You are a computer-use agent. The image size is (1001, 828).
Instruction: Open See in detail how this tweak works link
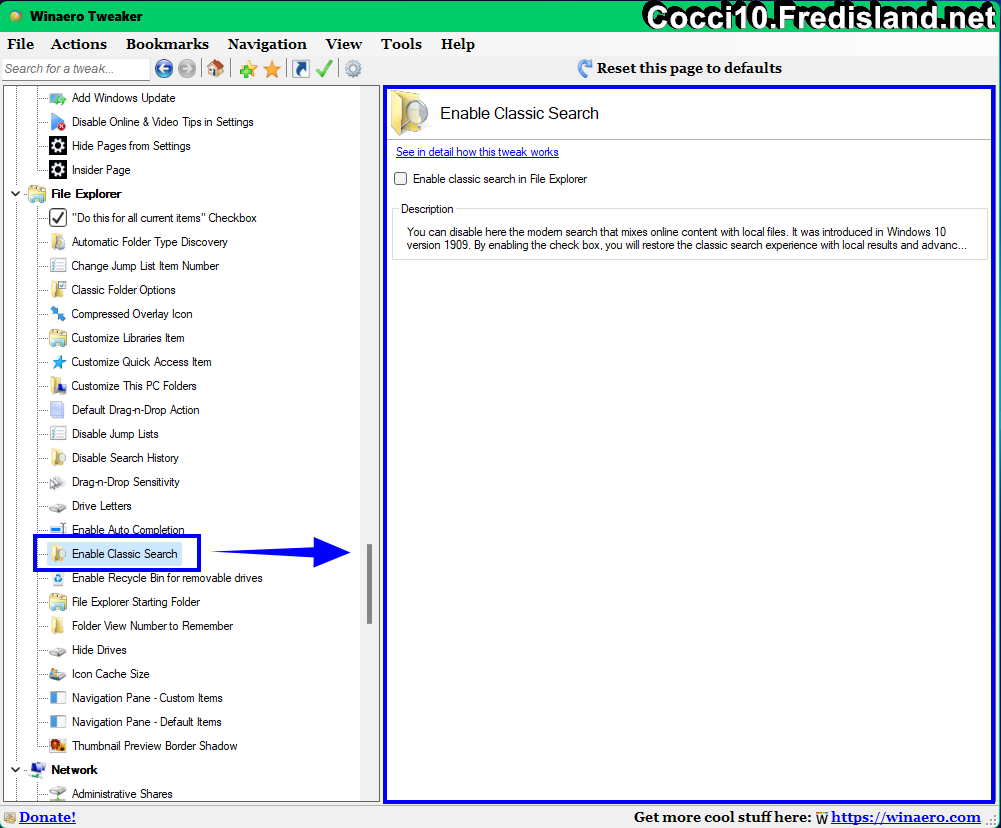(x=477, y=152)
